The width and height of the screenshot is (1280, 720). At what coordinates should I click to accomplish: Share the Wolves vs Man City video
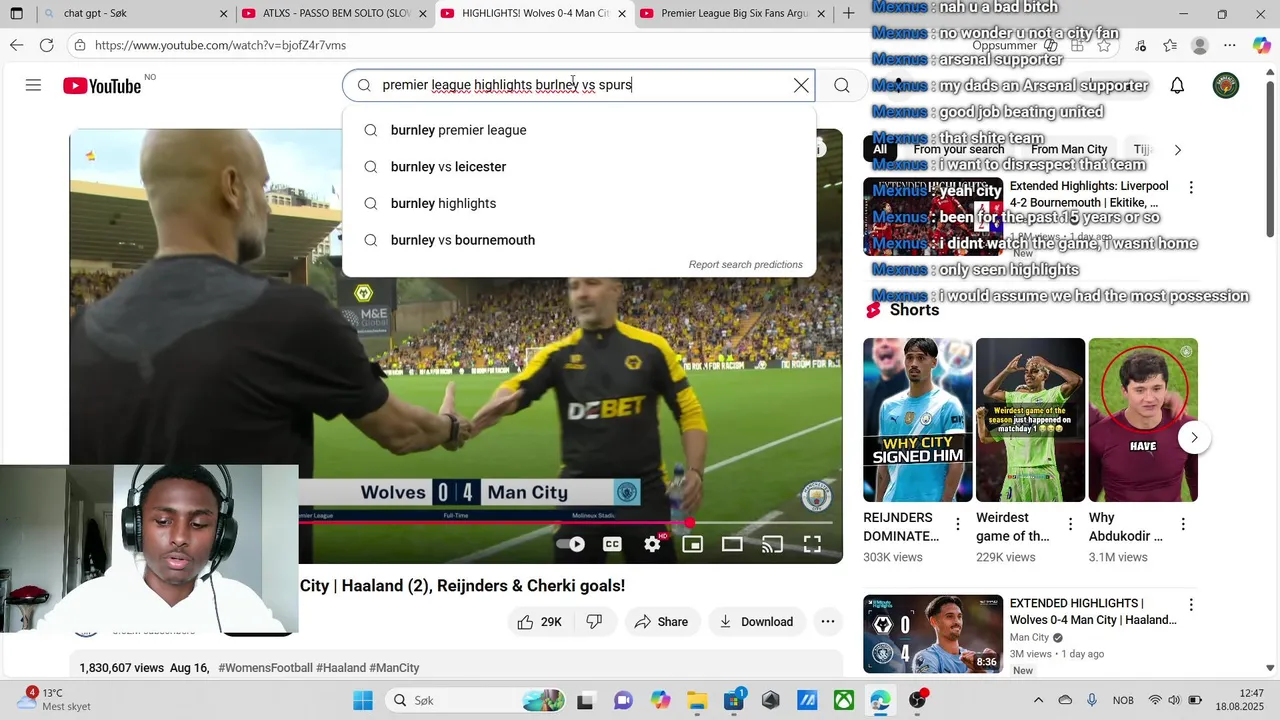(661, 622)
